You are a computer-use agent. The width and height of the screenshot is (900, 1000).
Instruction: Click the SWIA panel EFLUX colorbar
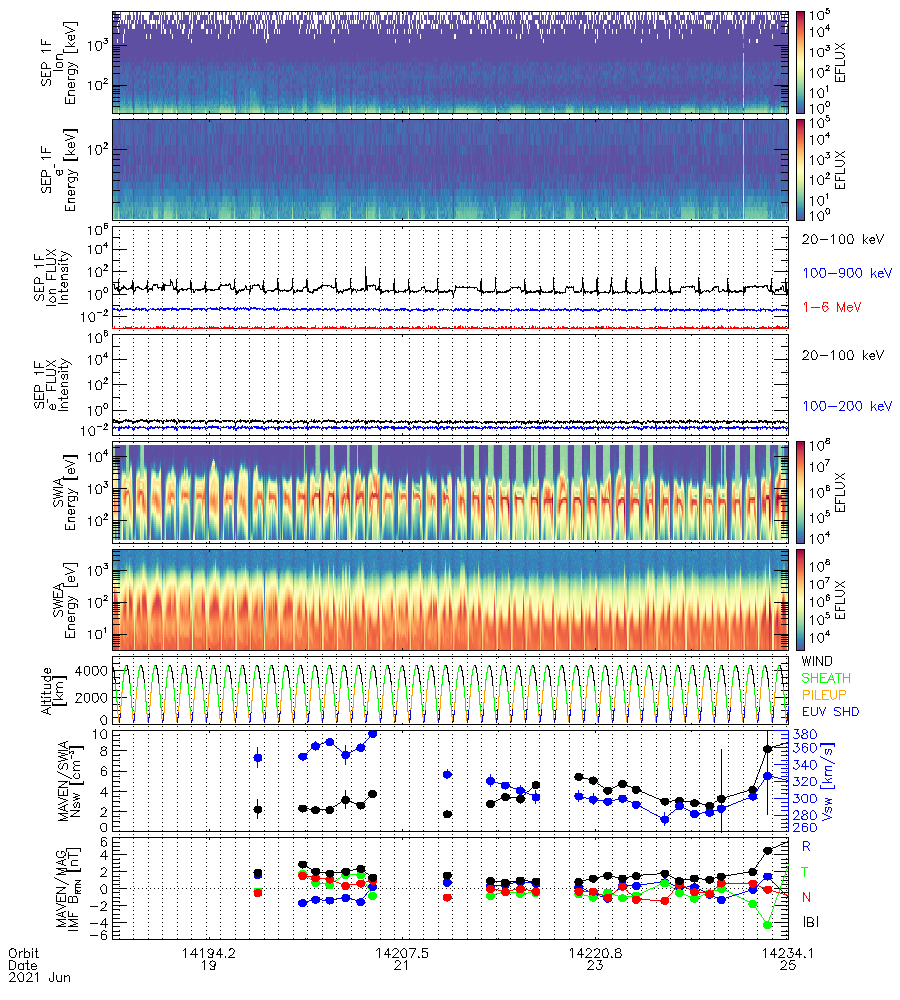pyautogui.click(x=801, y=491)
